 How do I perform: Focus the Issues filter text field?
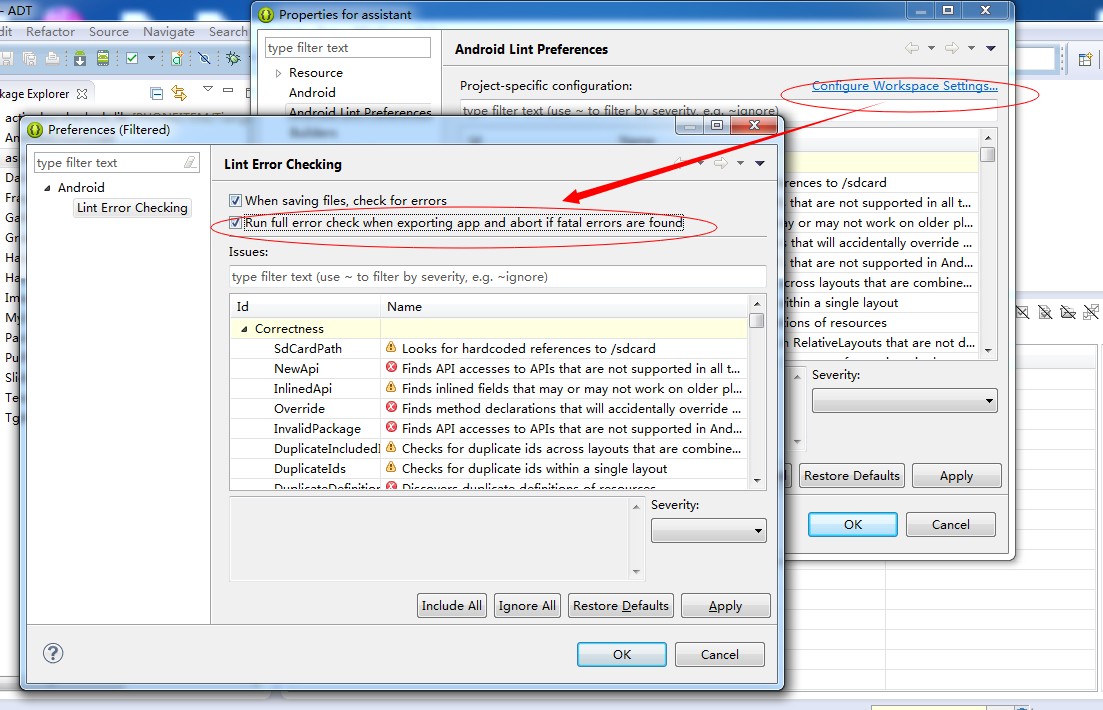coord(497,277)
